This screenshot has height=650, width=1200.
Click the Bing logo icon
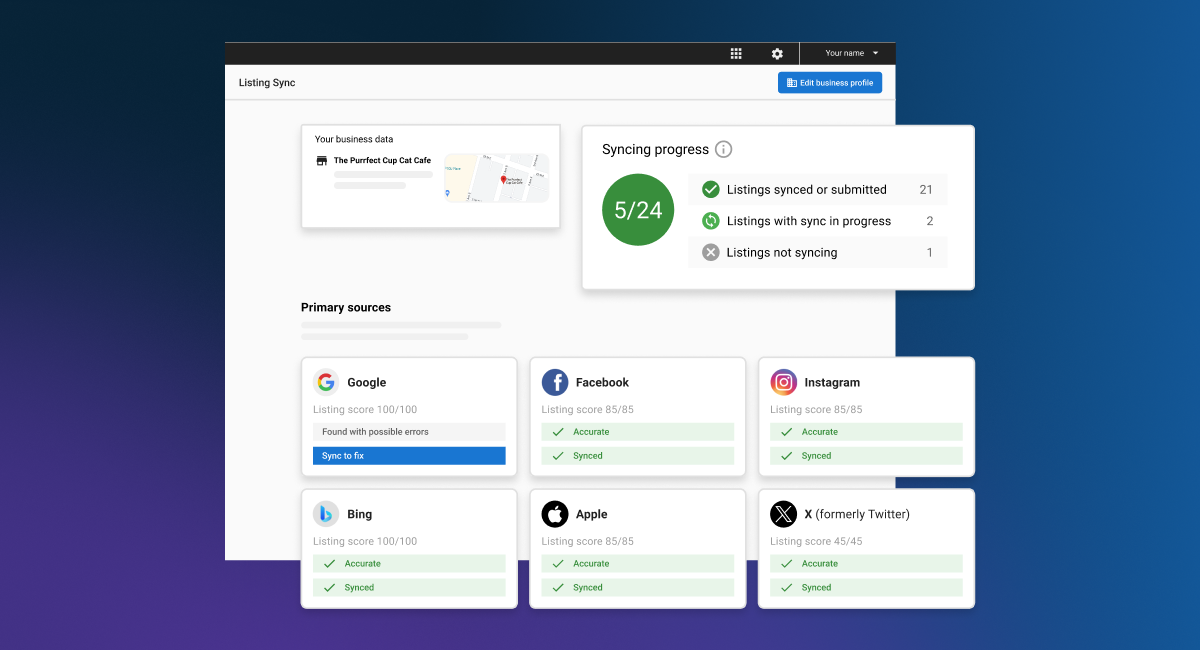pyautogui.click(x=326, y=514)
